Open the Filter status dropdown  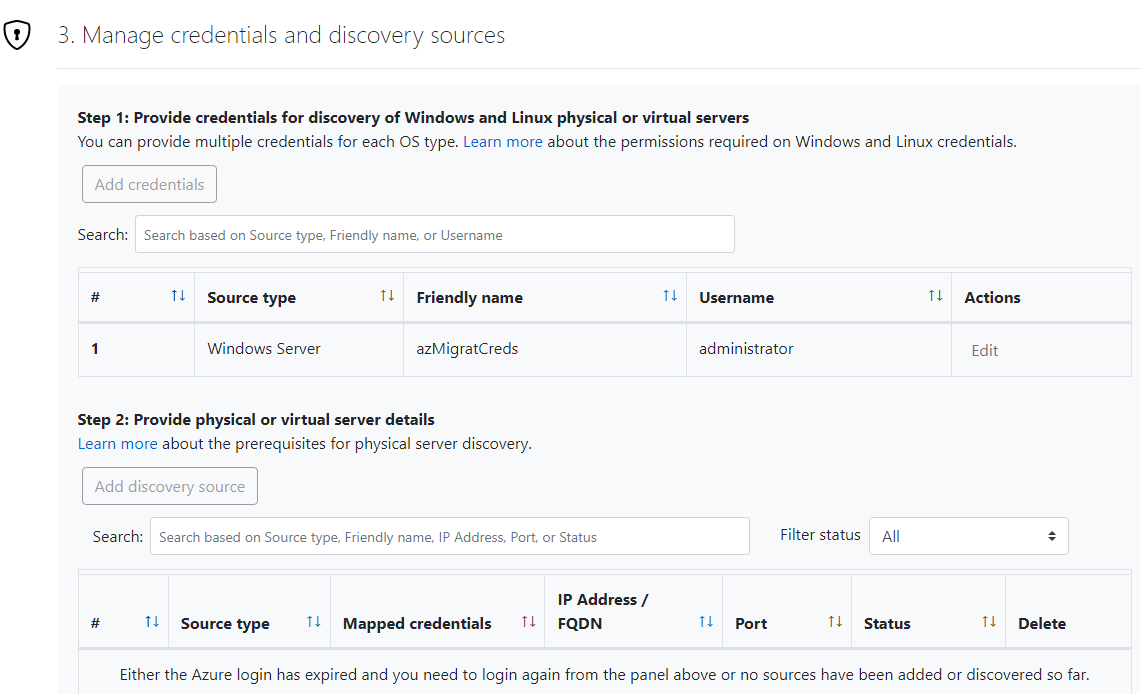pos(967,535)
